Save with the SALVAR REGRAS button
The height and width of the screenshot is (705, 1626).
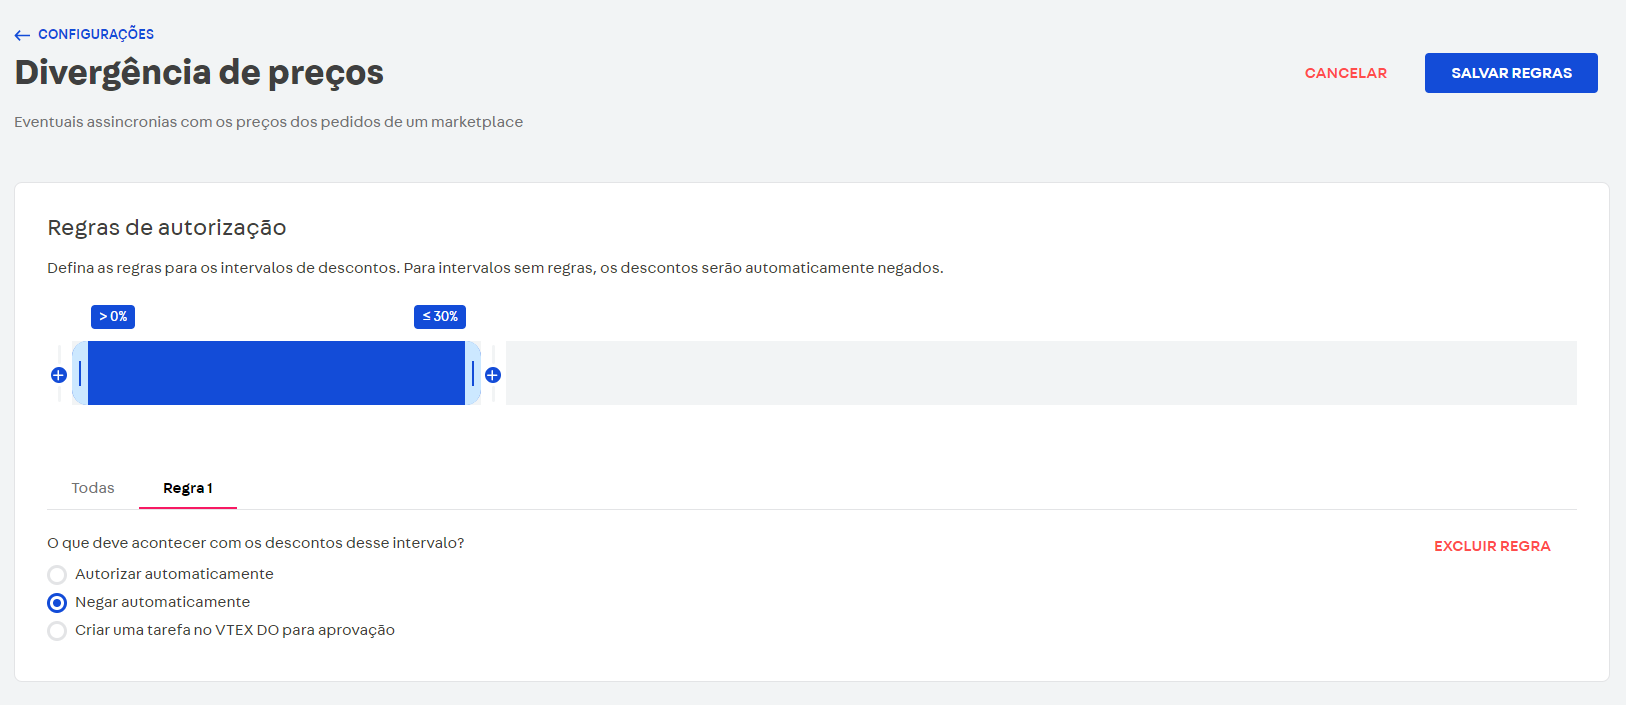tap(1510, 73)
